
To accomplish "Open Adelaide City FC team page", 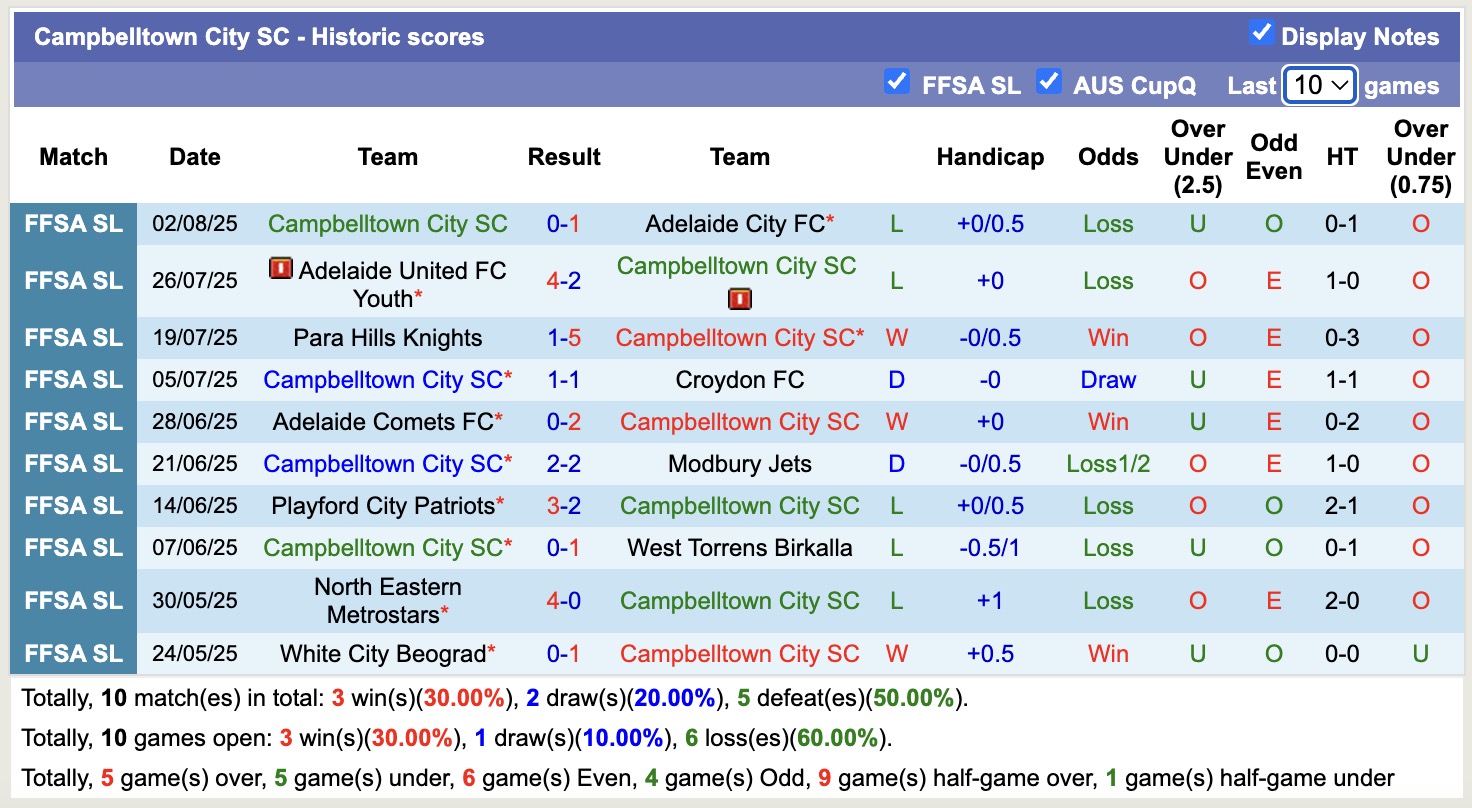I will (736, 224).
